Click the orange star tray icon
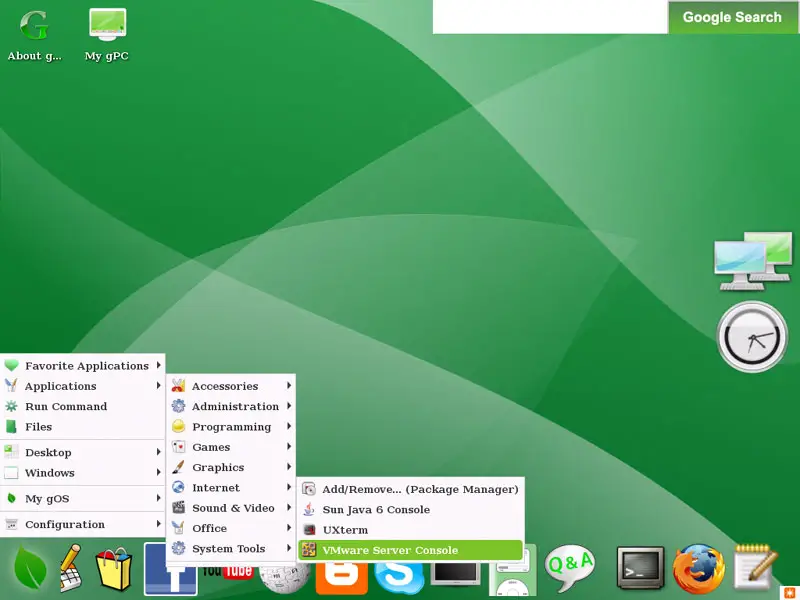The image size is (800, 600). click(x=789, y=592)
